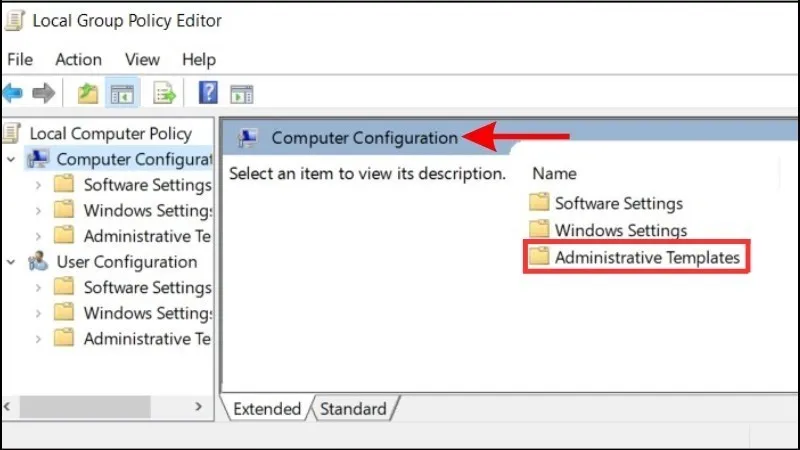
Task: Toggle Show/Hide Console Tree toolbar icon
Action: click(x=122, y=94)
